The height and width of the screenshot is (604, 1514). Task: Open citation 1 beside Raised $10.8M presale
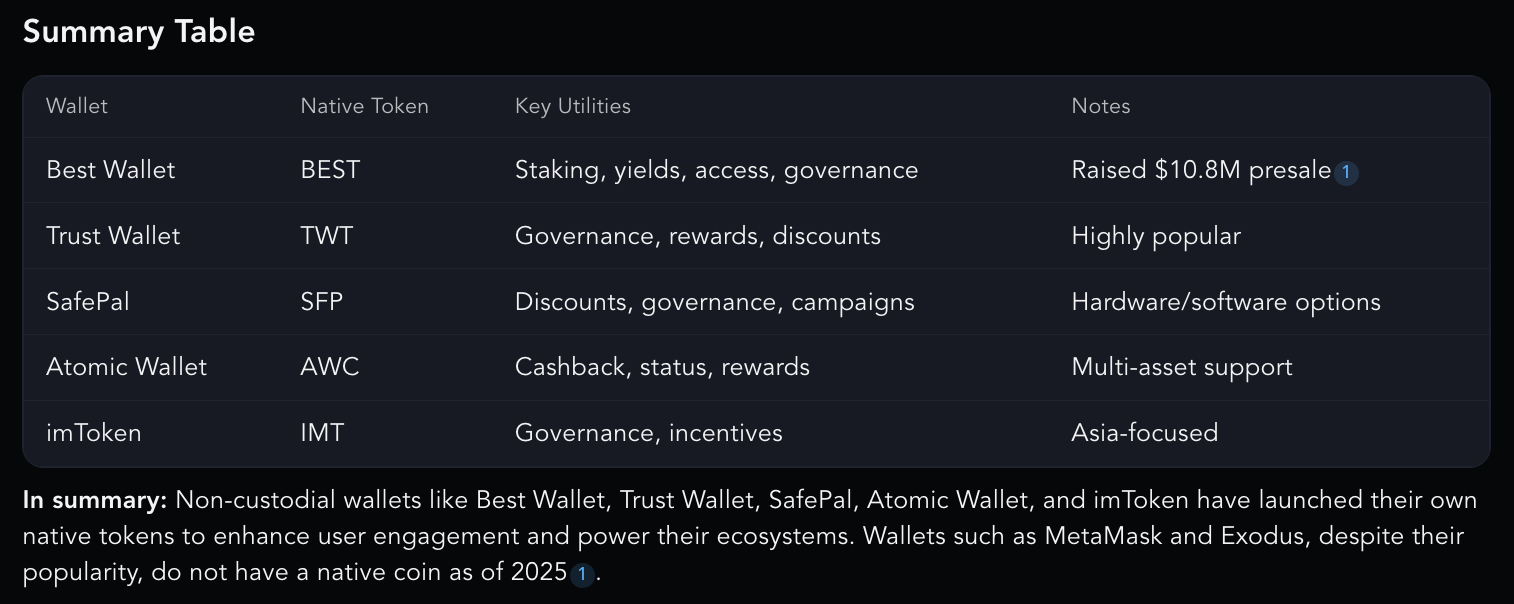(1346, 172)
